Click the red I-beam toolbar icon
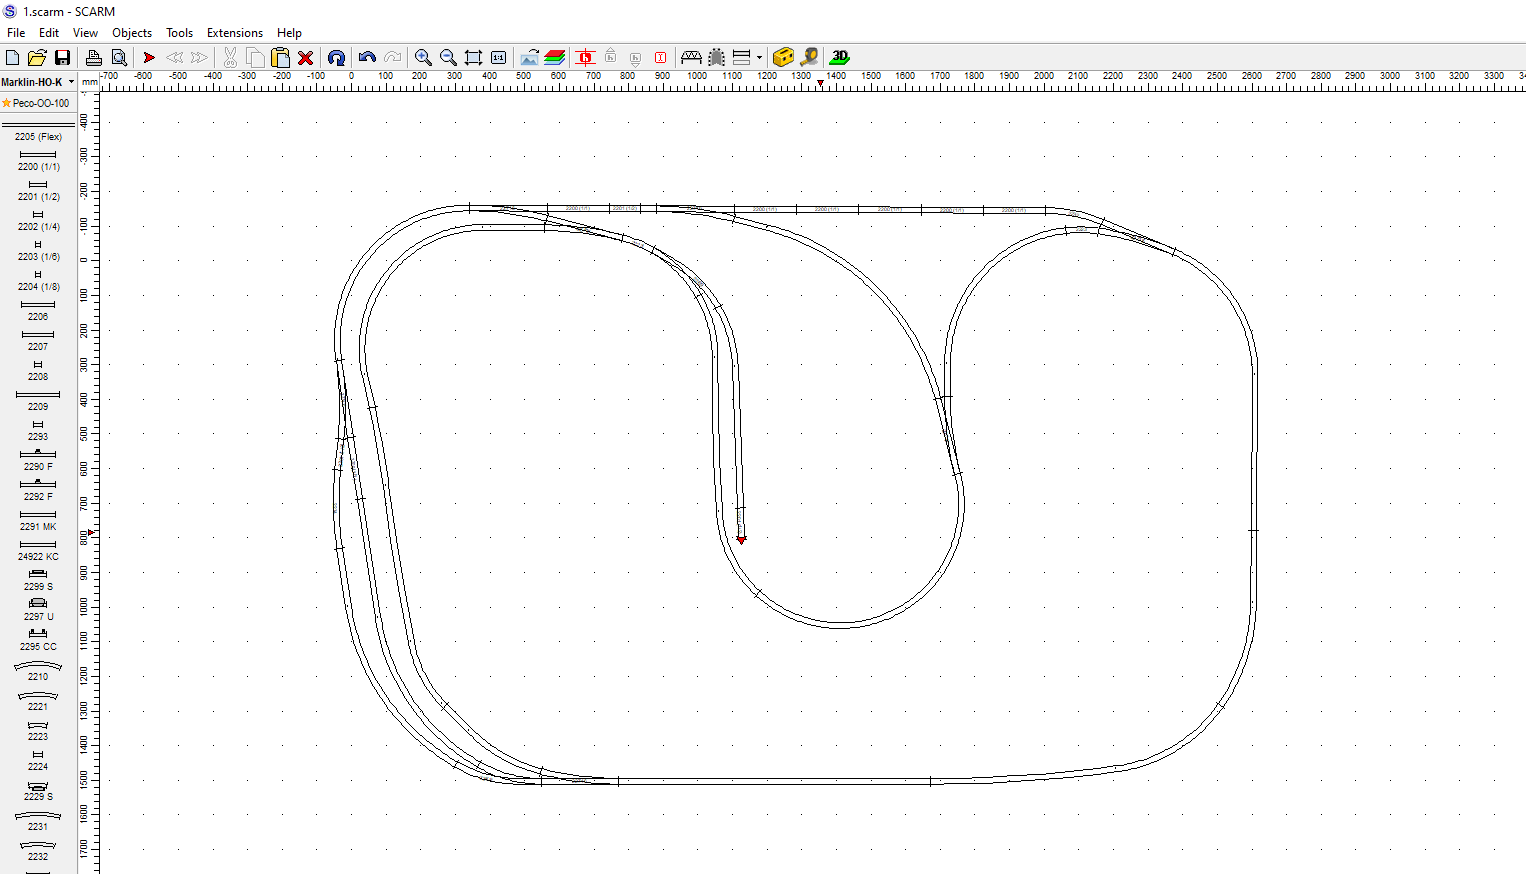 pyautogui.click(x=660, y=58)
